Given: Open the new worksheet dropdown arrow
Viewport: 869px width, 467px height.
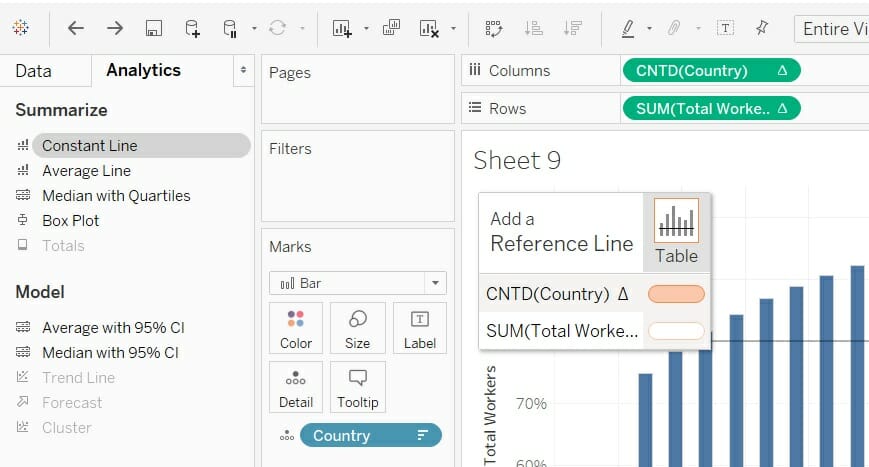Looking at the screenshot, I should (366, 28).
